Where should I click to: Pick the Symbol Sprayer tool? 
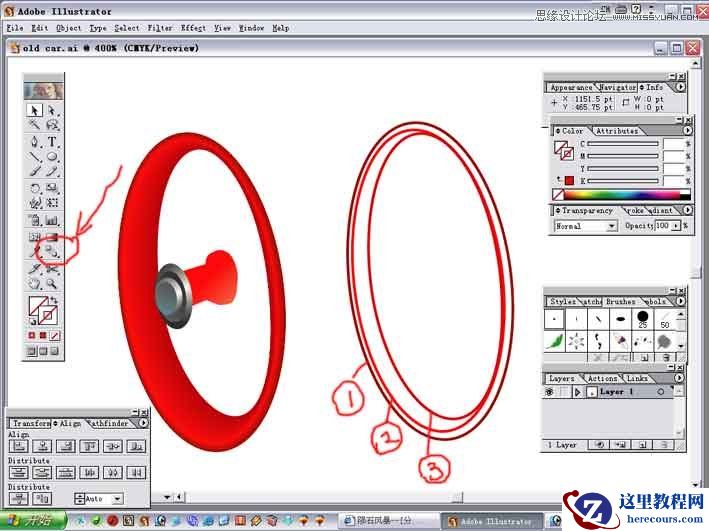[34, 221]
